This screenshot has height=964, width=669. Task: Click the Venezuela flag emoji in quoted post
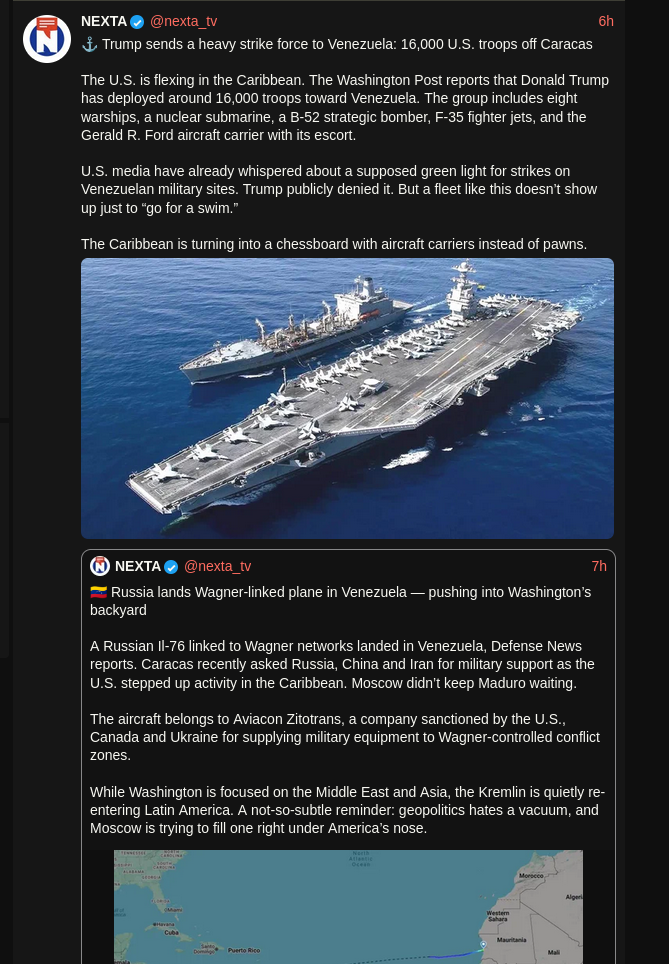[98, 592]
